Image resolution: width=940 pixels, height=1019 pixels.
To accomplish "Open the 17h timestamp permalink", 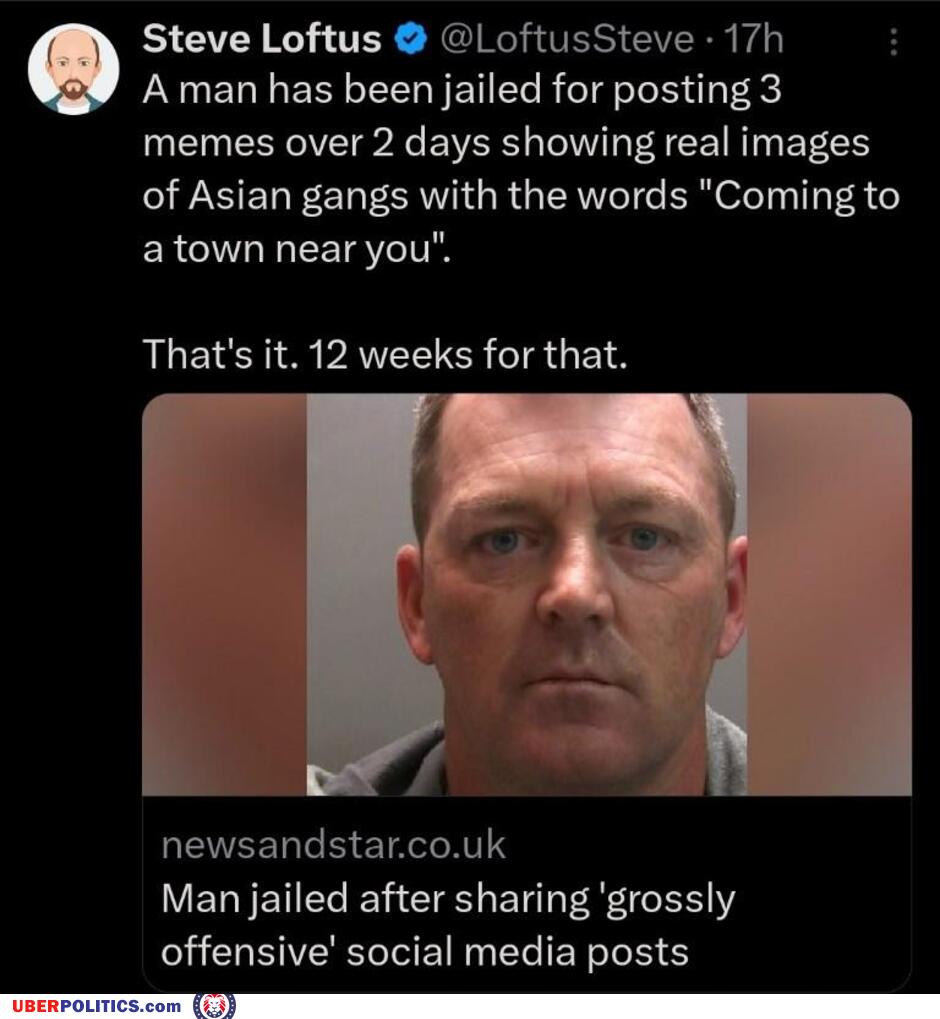I will coord(753,39).
